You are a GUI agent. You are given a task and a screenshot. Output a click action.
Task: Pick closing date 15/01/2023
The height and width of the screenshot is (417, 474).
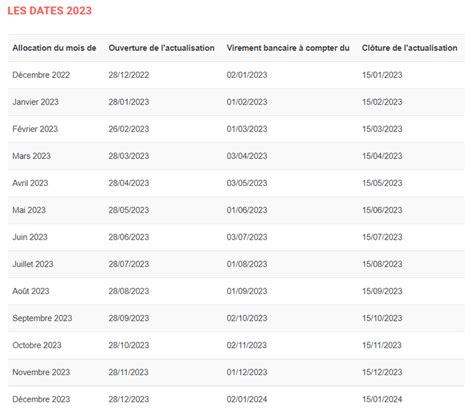pyautogui.click(x=382, y=75)
